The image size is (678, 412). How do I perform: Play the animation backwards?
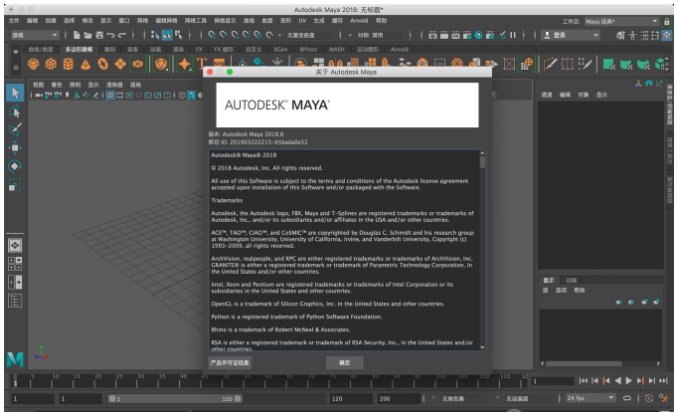(617, 380)
